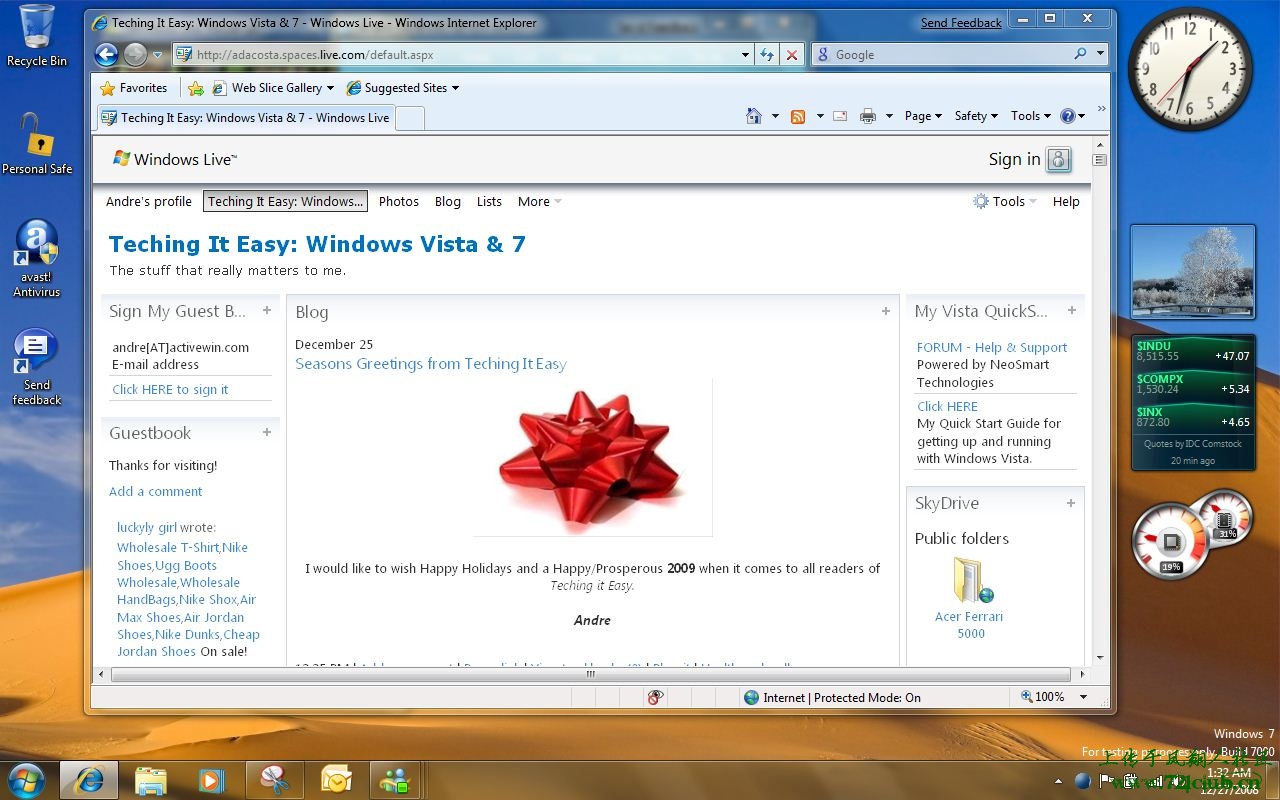Expand the Home button dropdown arrow

775,116
